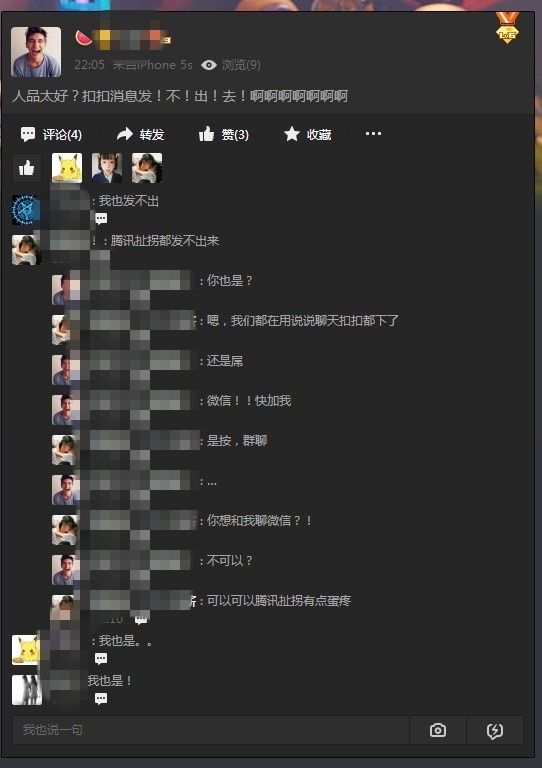Focus the 我也说一句 comment input field
Image resolution: width=542 pixels, height=768 pixels.
click(211, 730)
